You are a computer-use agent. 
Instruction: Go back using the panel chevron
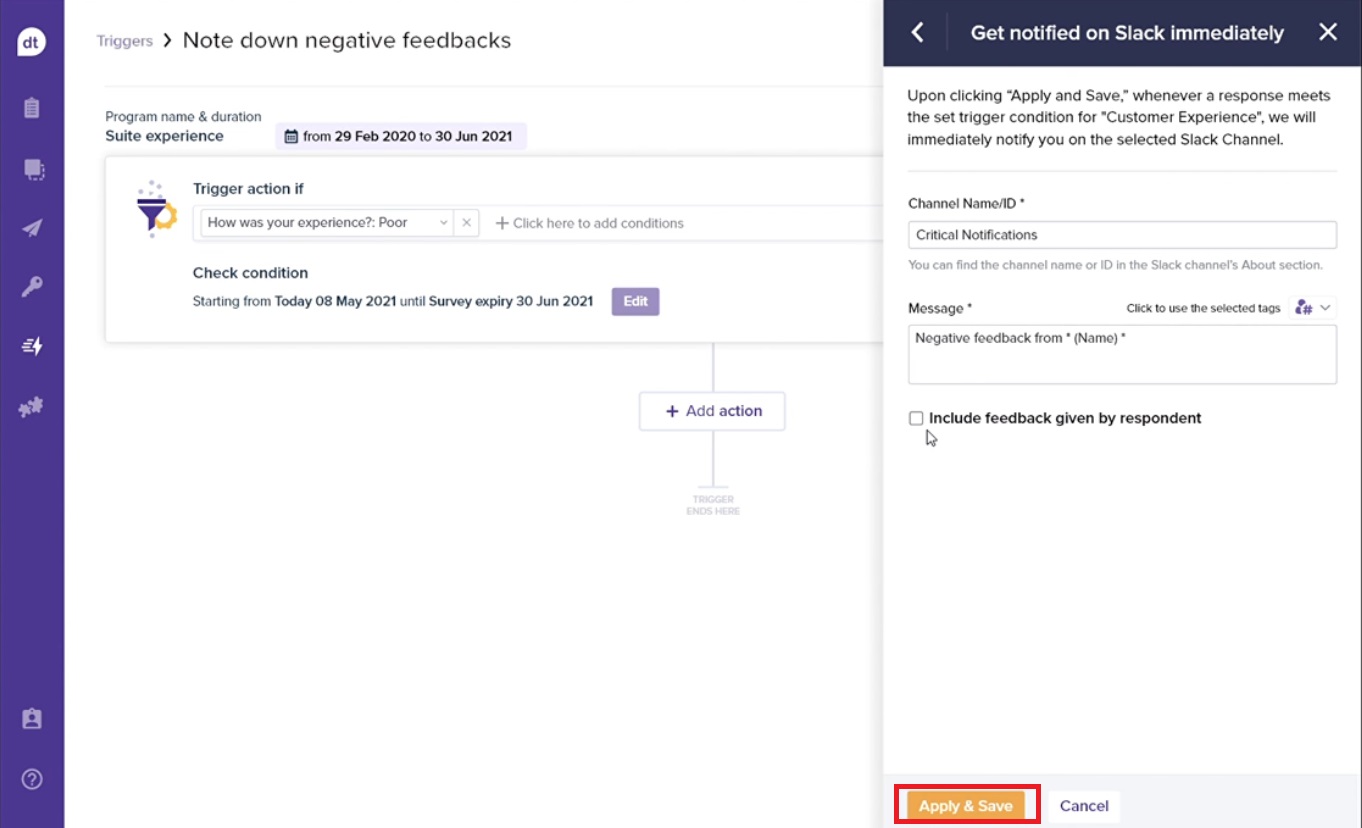click(917, 33)
